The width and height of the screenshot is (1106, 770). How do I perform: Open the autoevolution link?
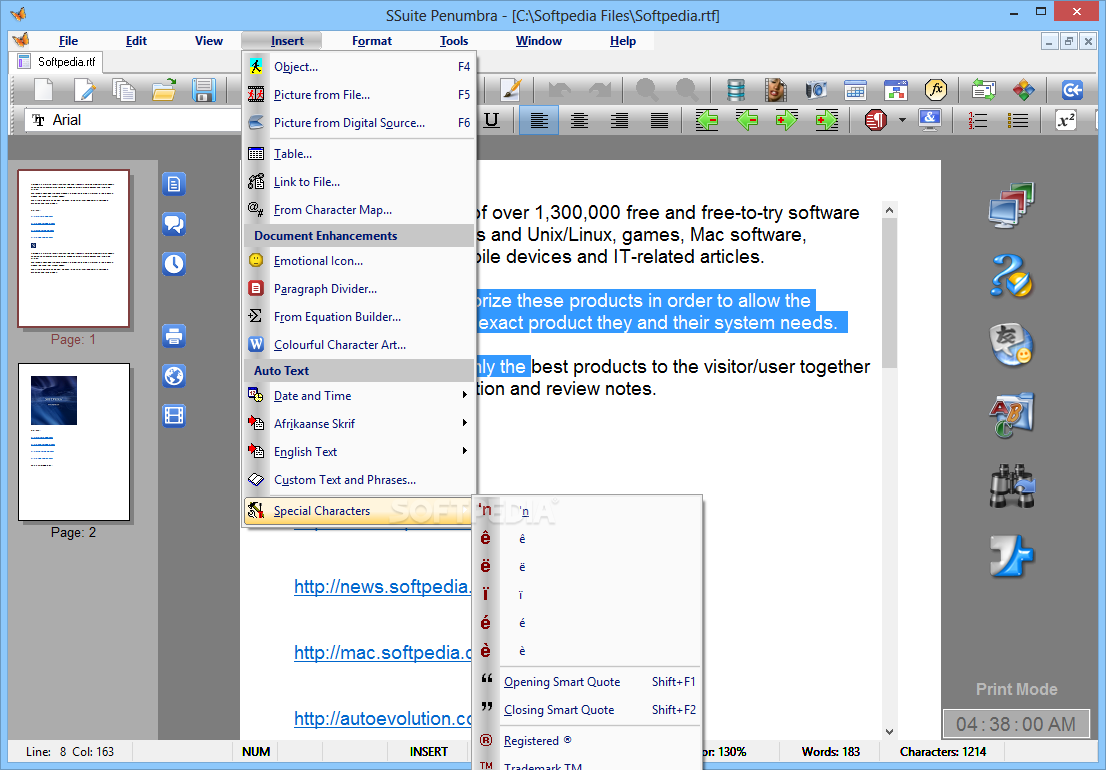pyautogui.click(x=383, y=719)
